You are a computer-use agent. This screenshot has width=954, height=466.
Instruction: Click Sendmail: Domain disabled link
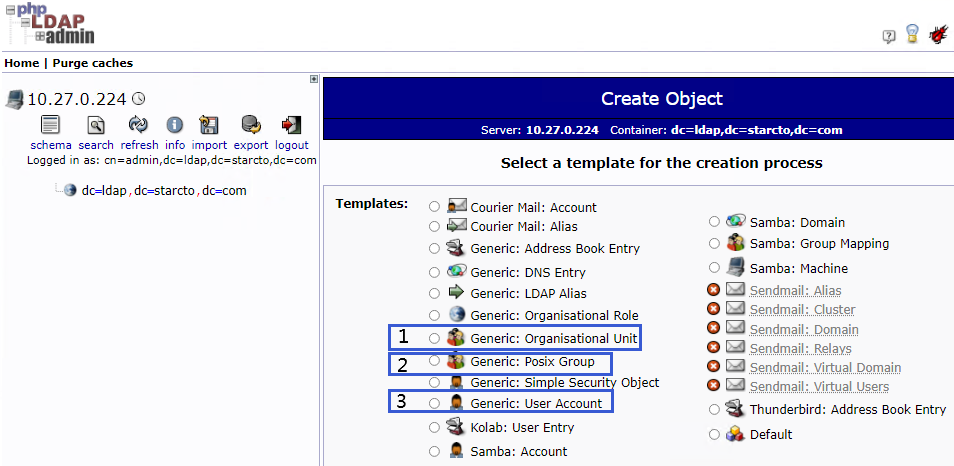[x=804, y=329]
